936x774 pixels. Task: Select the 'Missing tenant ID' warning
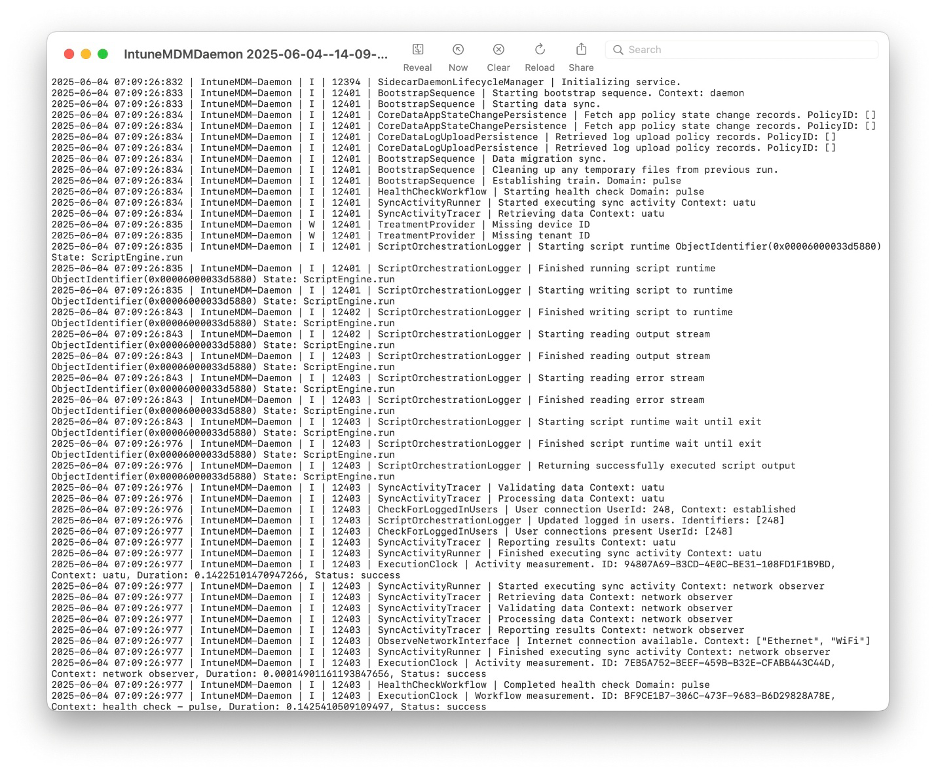(321, 236)
